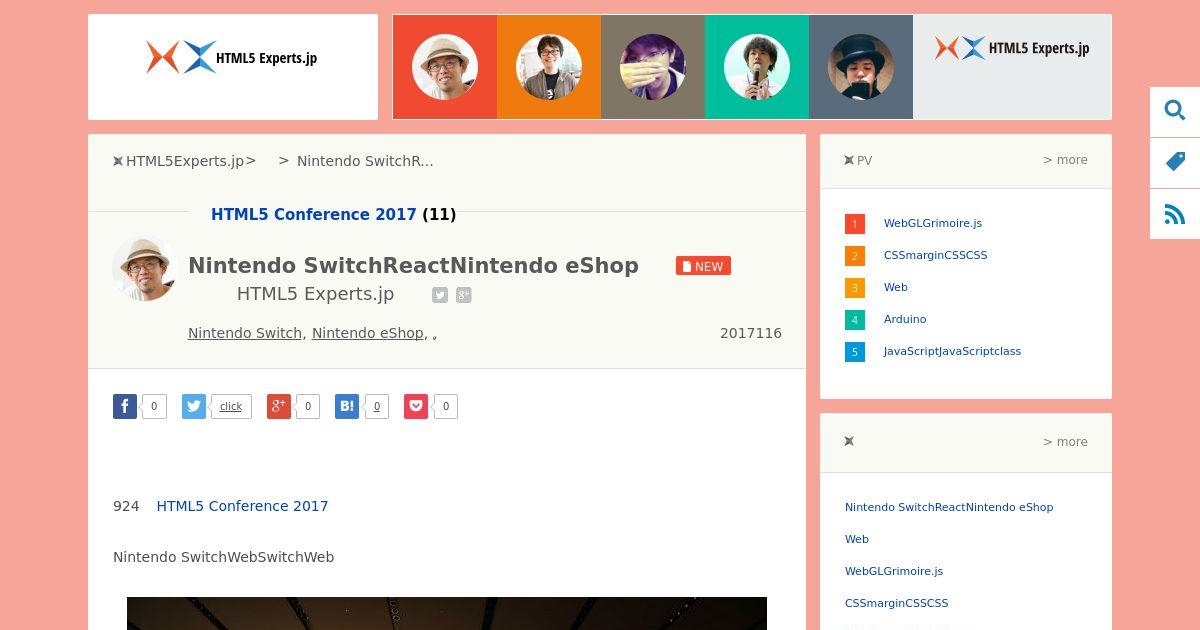Open the Facebook share count box

tap(154, 406)
